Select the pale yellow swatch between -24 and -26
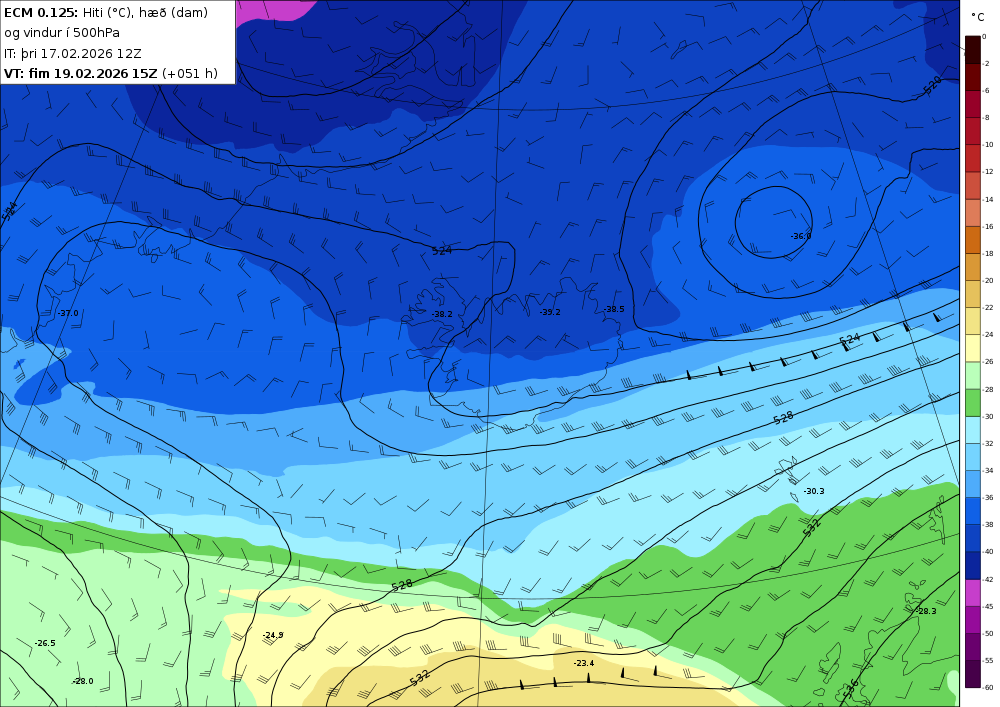 [973, 348]
